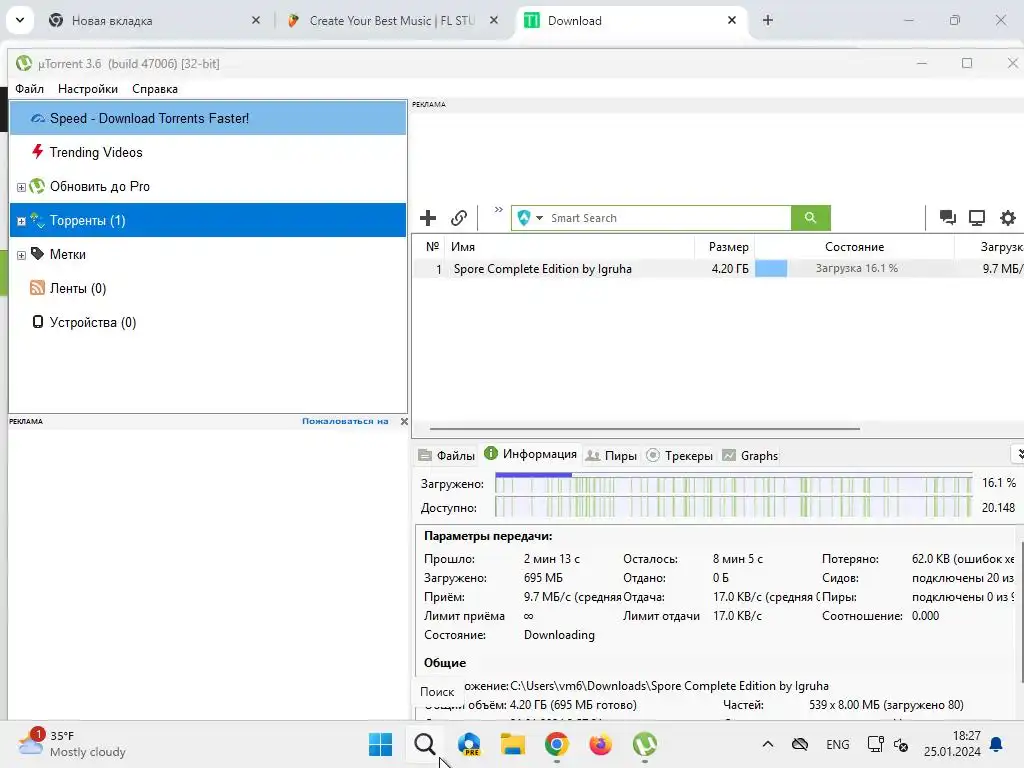Click the Add Torrent plus icon
The image size is (1024, 768).
coord(428,217)
